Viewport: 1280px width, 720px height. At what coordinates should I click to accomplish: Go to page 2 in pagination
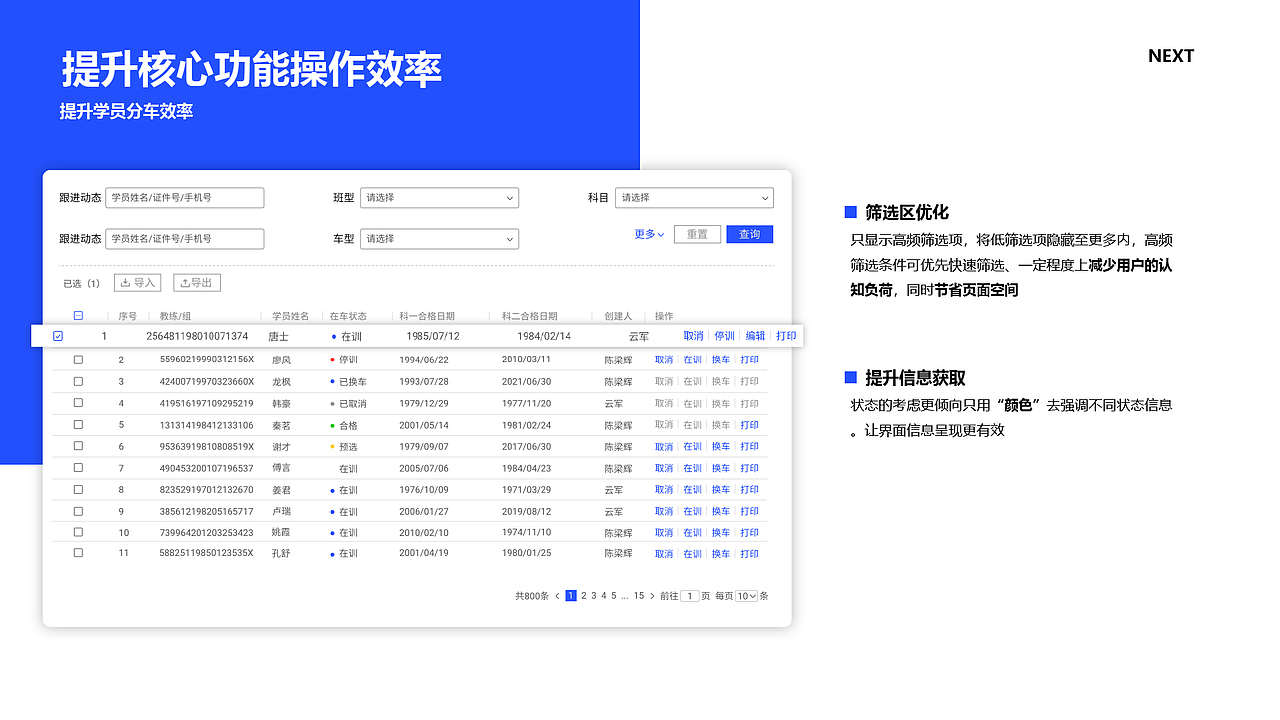click(584, 596)
